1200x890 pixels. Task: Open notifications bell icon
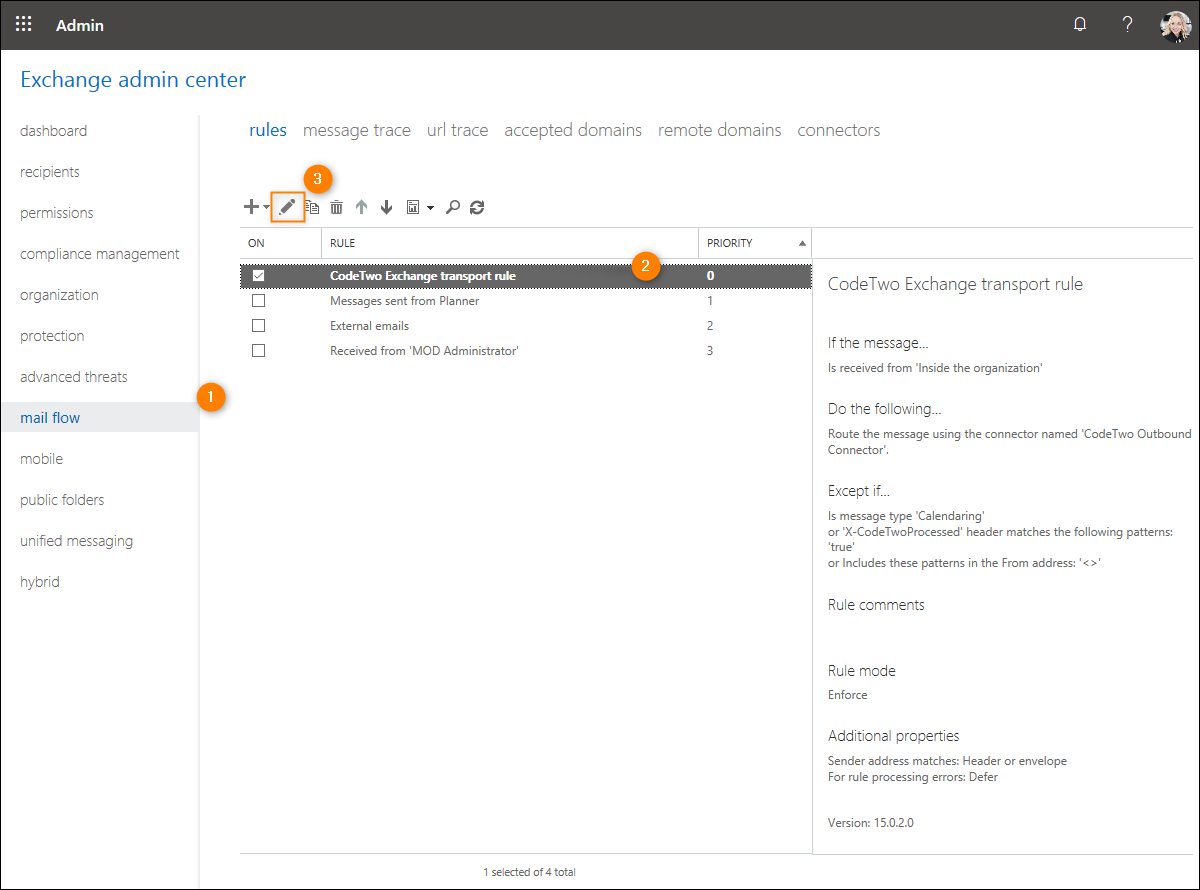point(1080,25)
